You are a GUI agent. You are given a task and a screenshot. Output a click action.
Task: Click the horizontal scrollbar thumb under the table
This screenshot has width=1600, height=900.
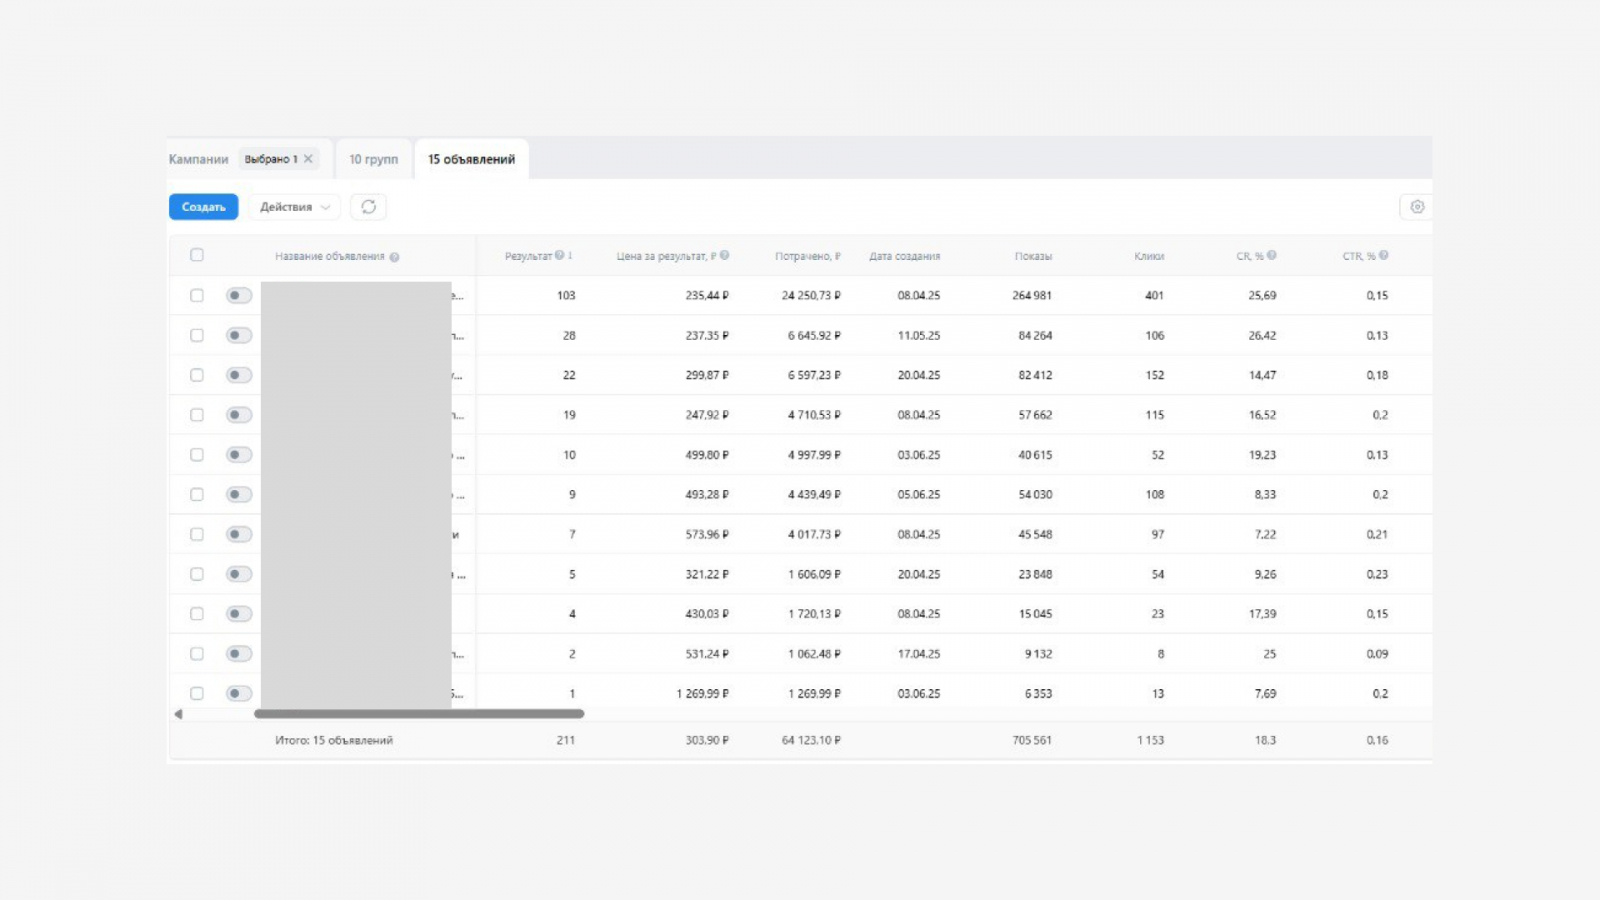tap(419, 714)
